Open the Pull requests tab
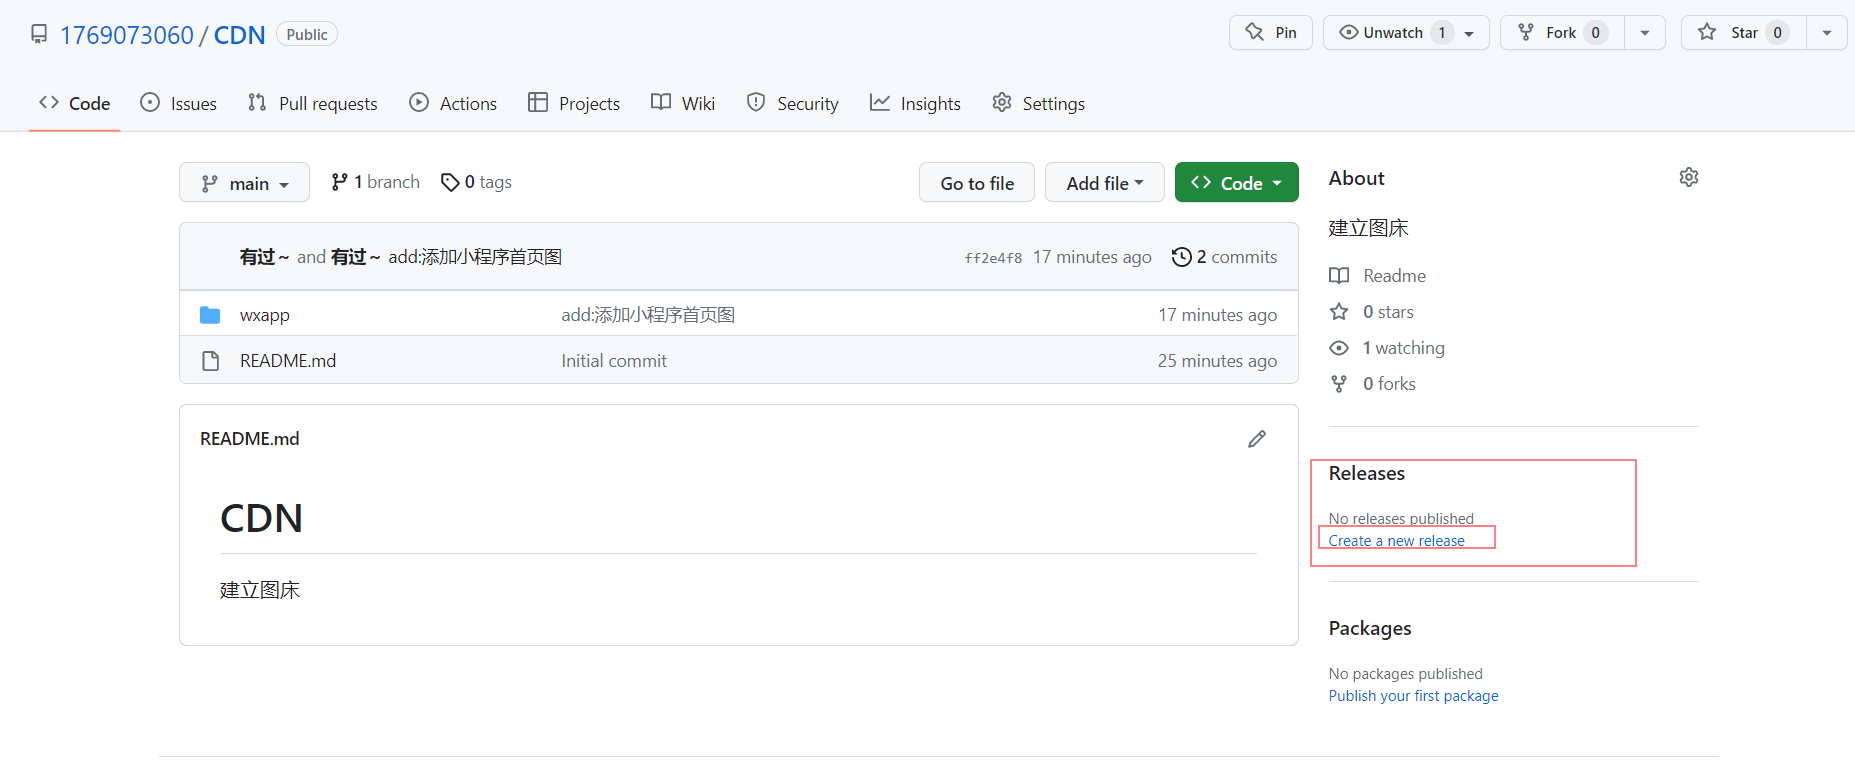The image size is (1855, 762). coord(313,103)
